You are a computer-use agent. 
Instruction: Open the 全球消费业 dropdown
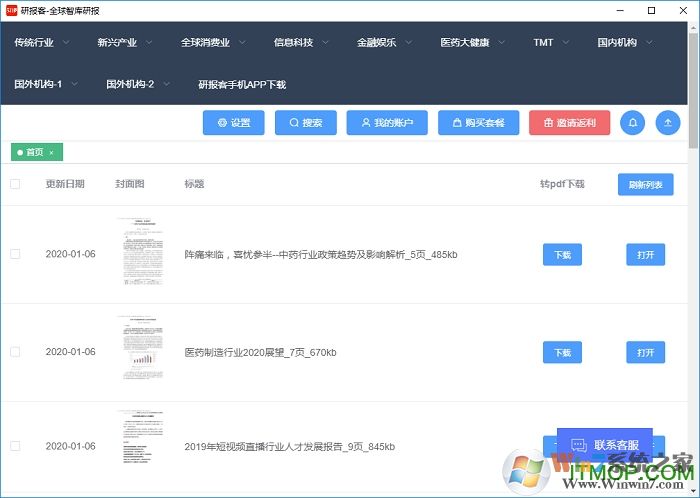click(213, 42)
